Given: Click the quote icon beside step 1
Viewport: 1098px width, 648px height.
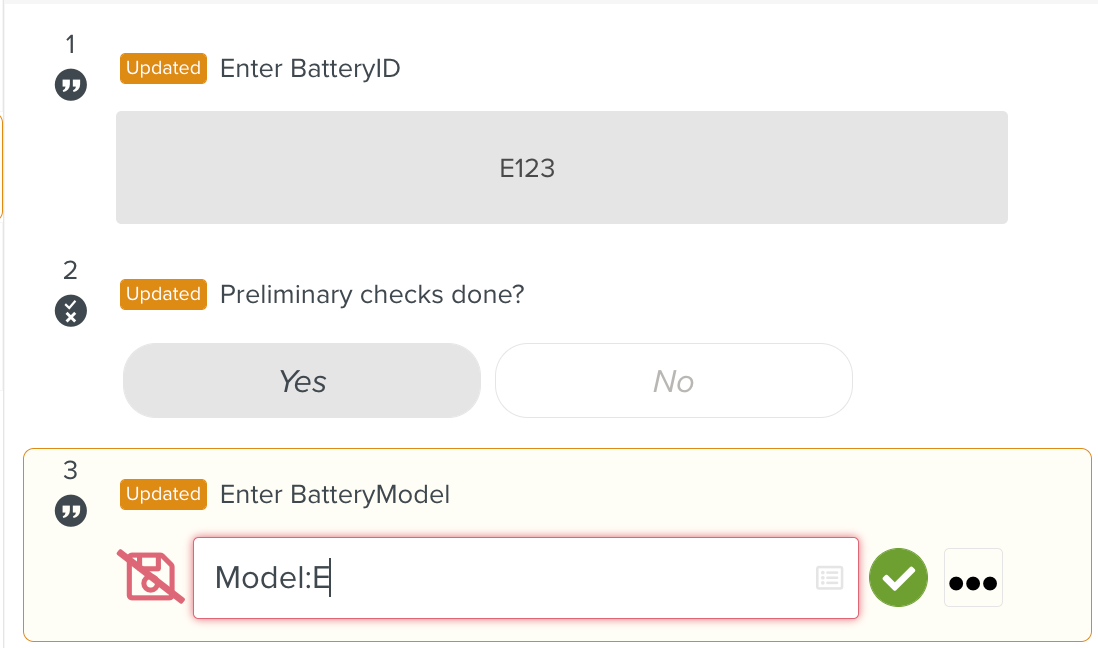Looking at the screenshot, I should point(71,85).
